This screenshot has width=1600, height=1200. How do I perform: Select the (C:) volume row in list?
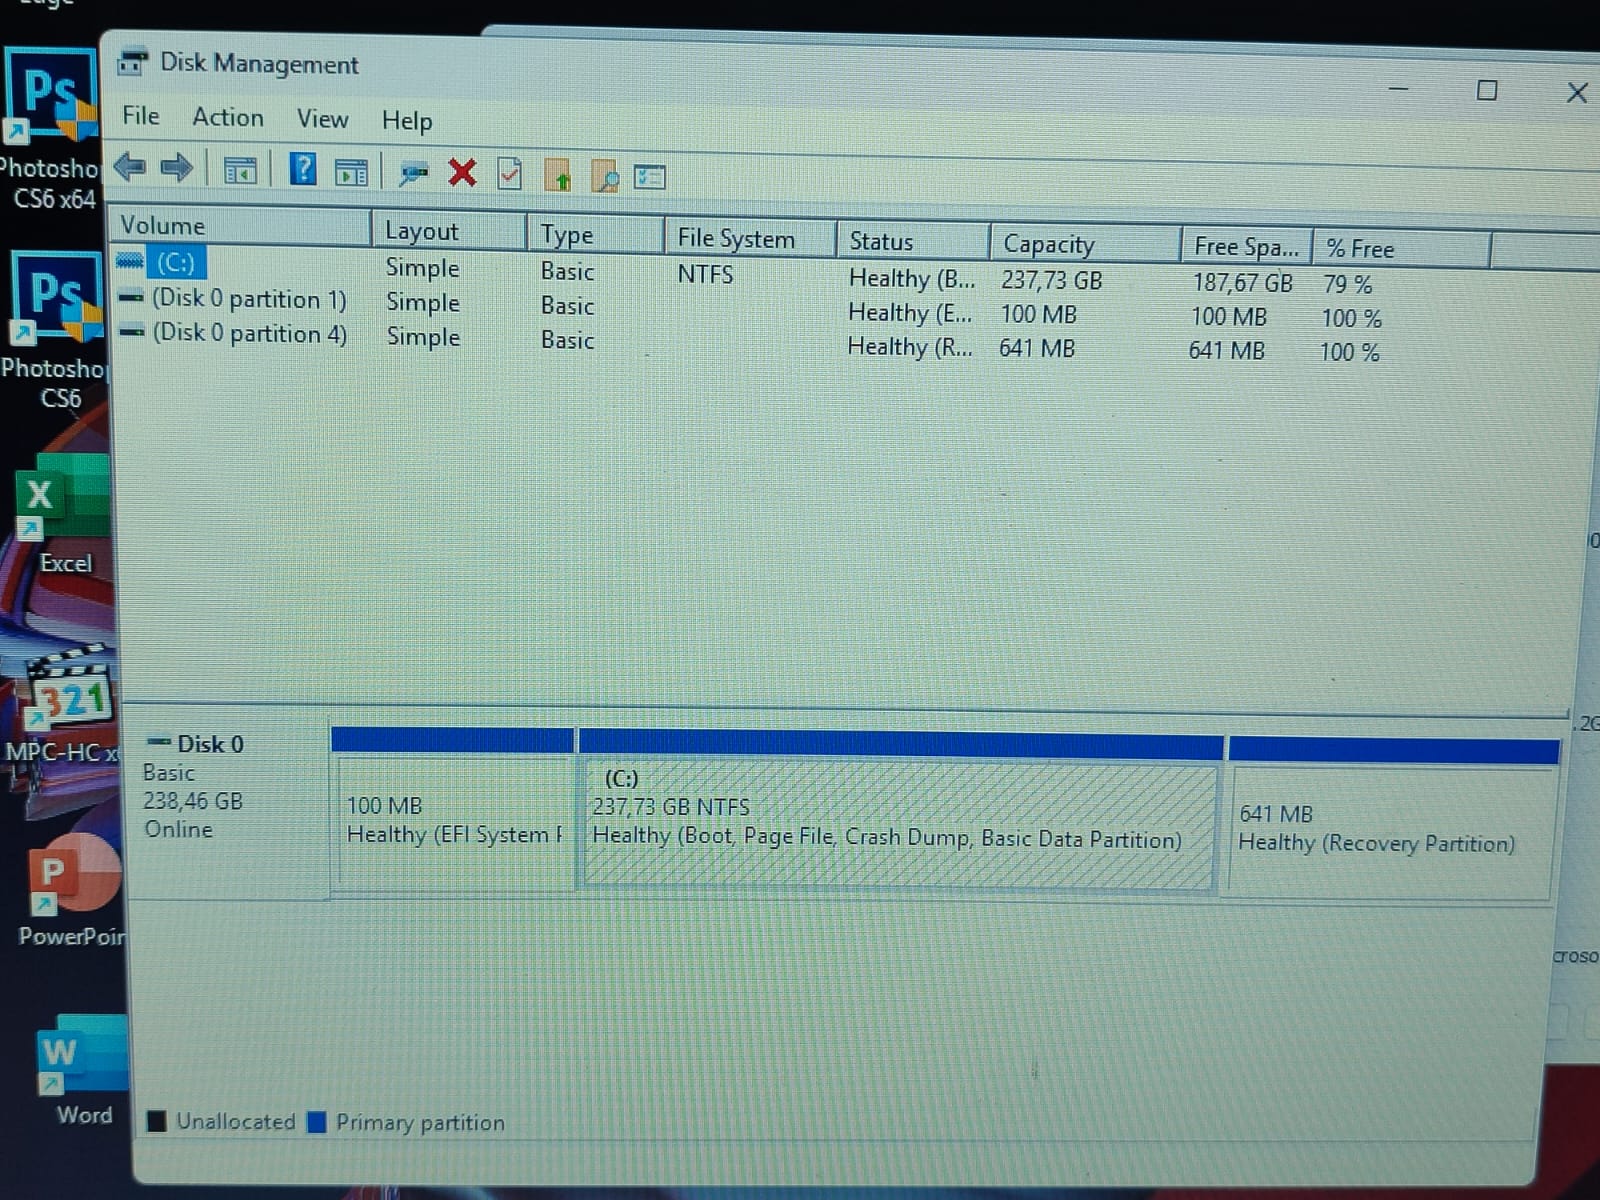pos(176,263)
